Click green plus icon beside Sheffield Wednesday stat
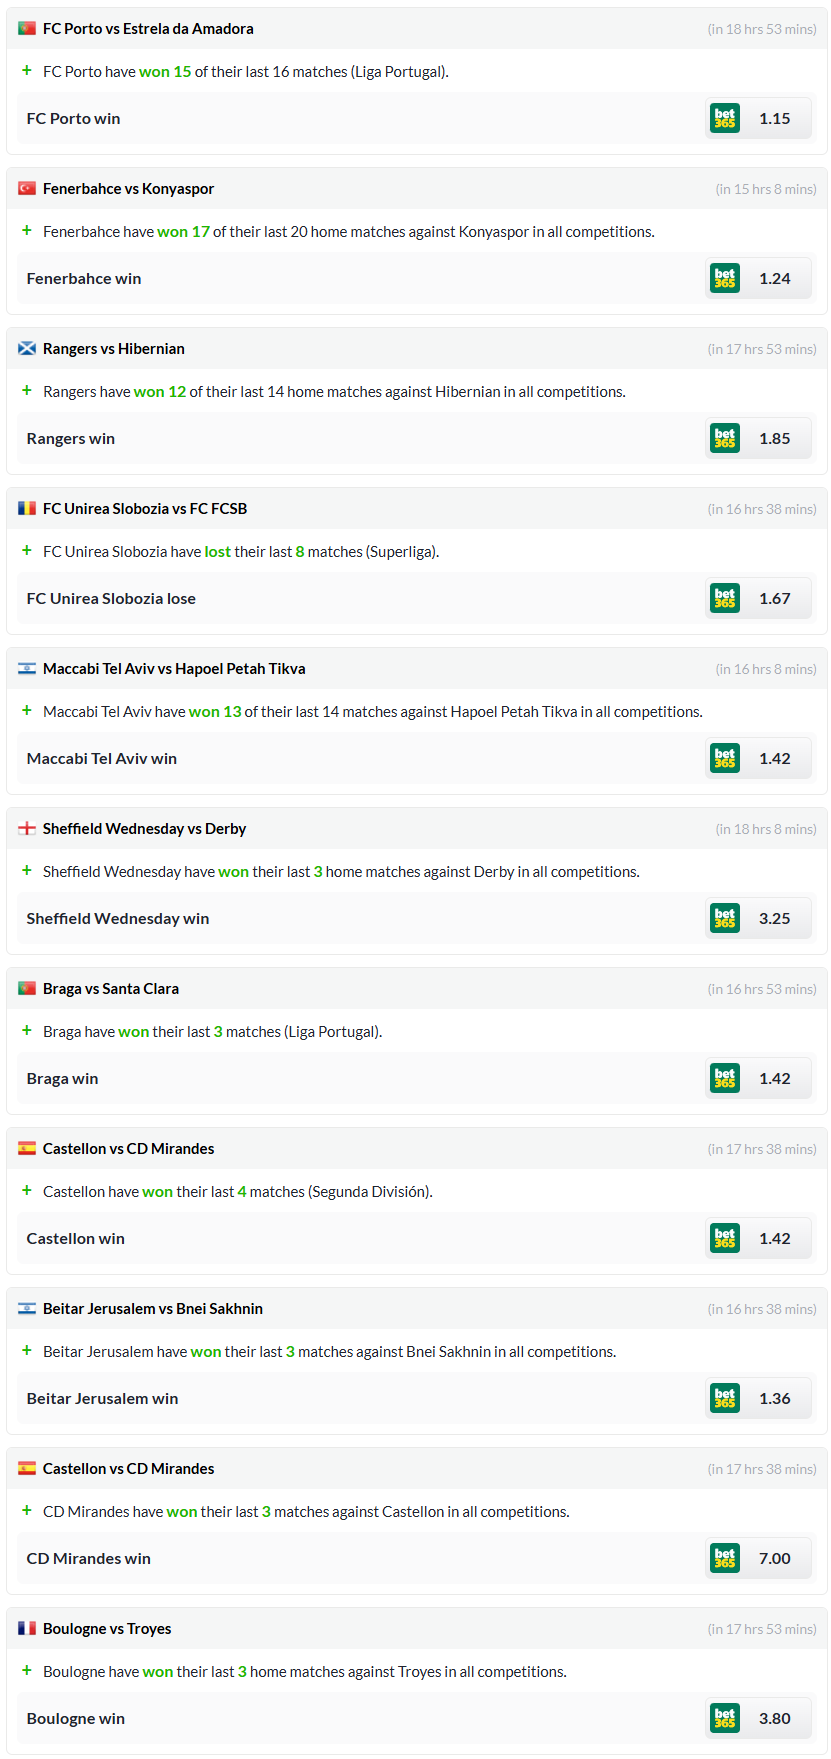Viewport: 831px width, 1759px height. tap(27, 871)
